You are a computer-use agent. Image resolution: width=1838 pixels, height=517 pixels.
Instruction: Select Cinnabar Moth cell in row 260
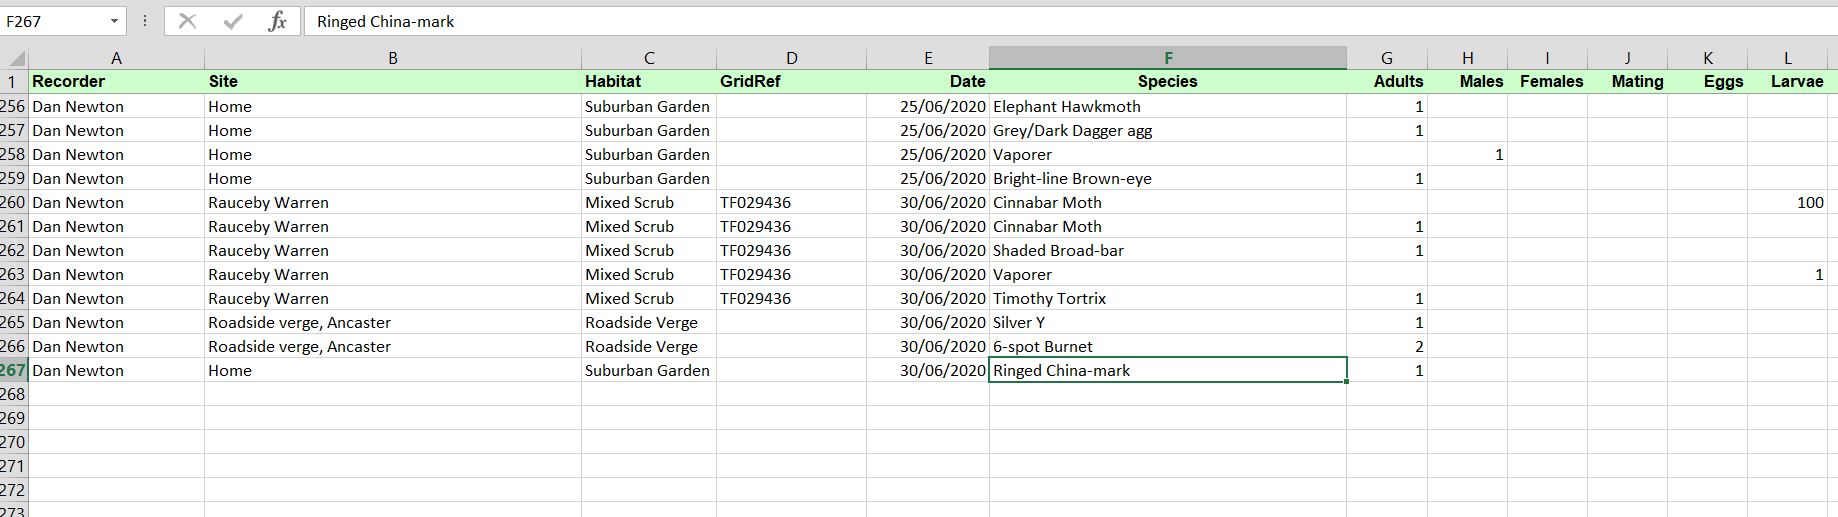[x=1168, y=202]
